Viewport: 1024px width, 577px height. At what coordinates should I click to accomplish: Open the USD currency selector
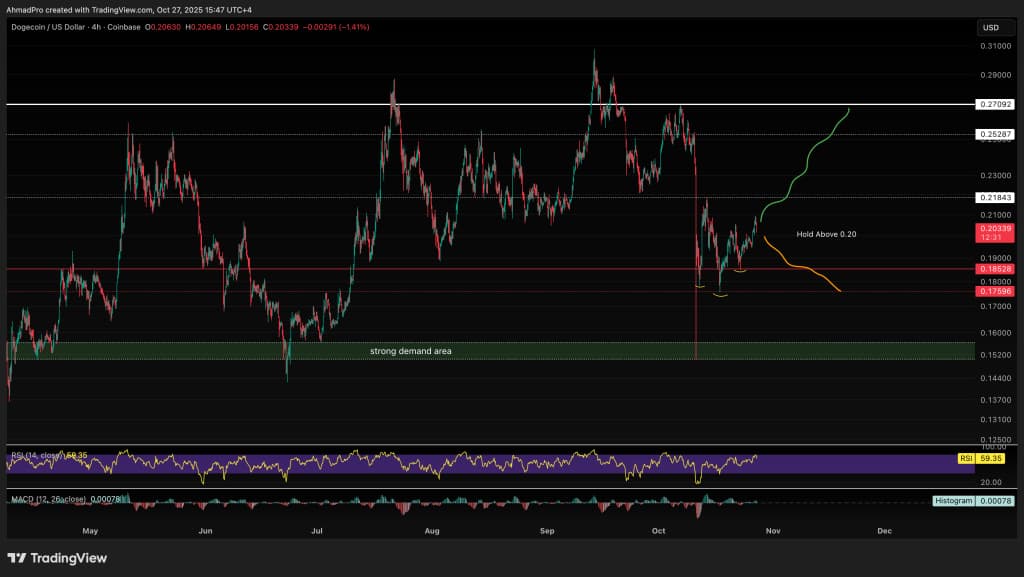991,27
